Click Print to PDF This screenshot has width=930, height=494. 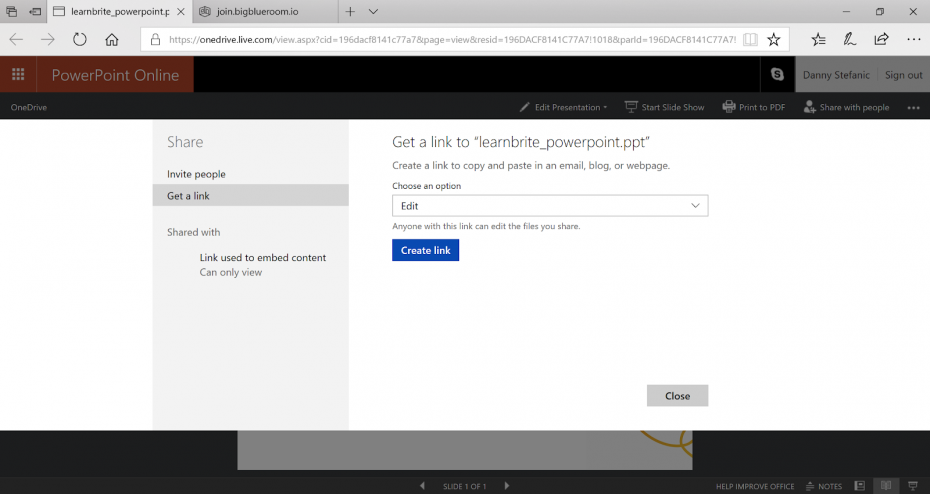753,107
